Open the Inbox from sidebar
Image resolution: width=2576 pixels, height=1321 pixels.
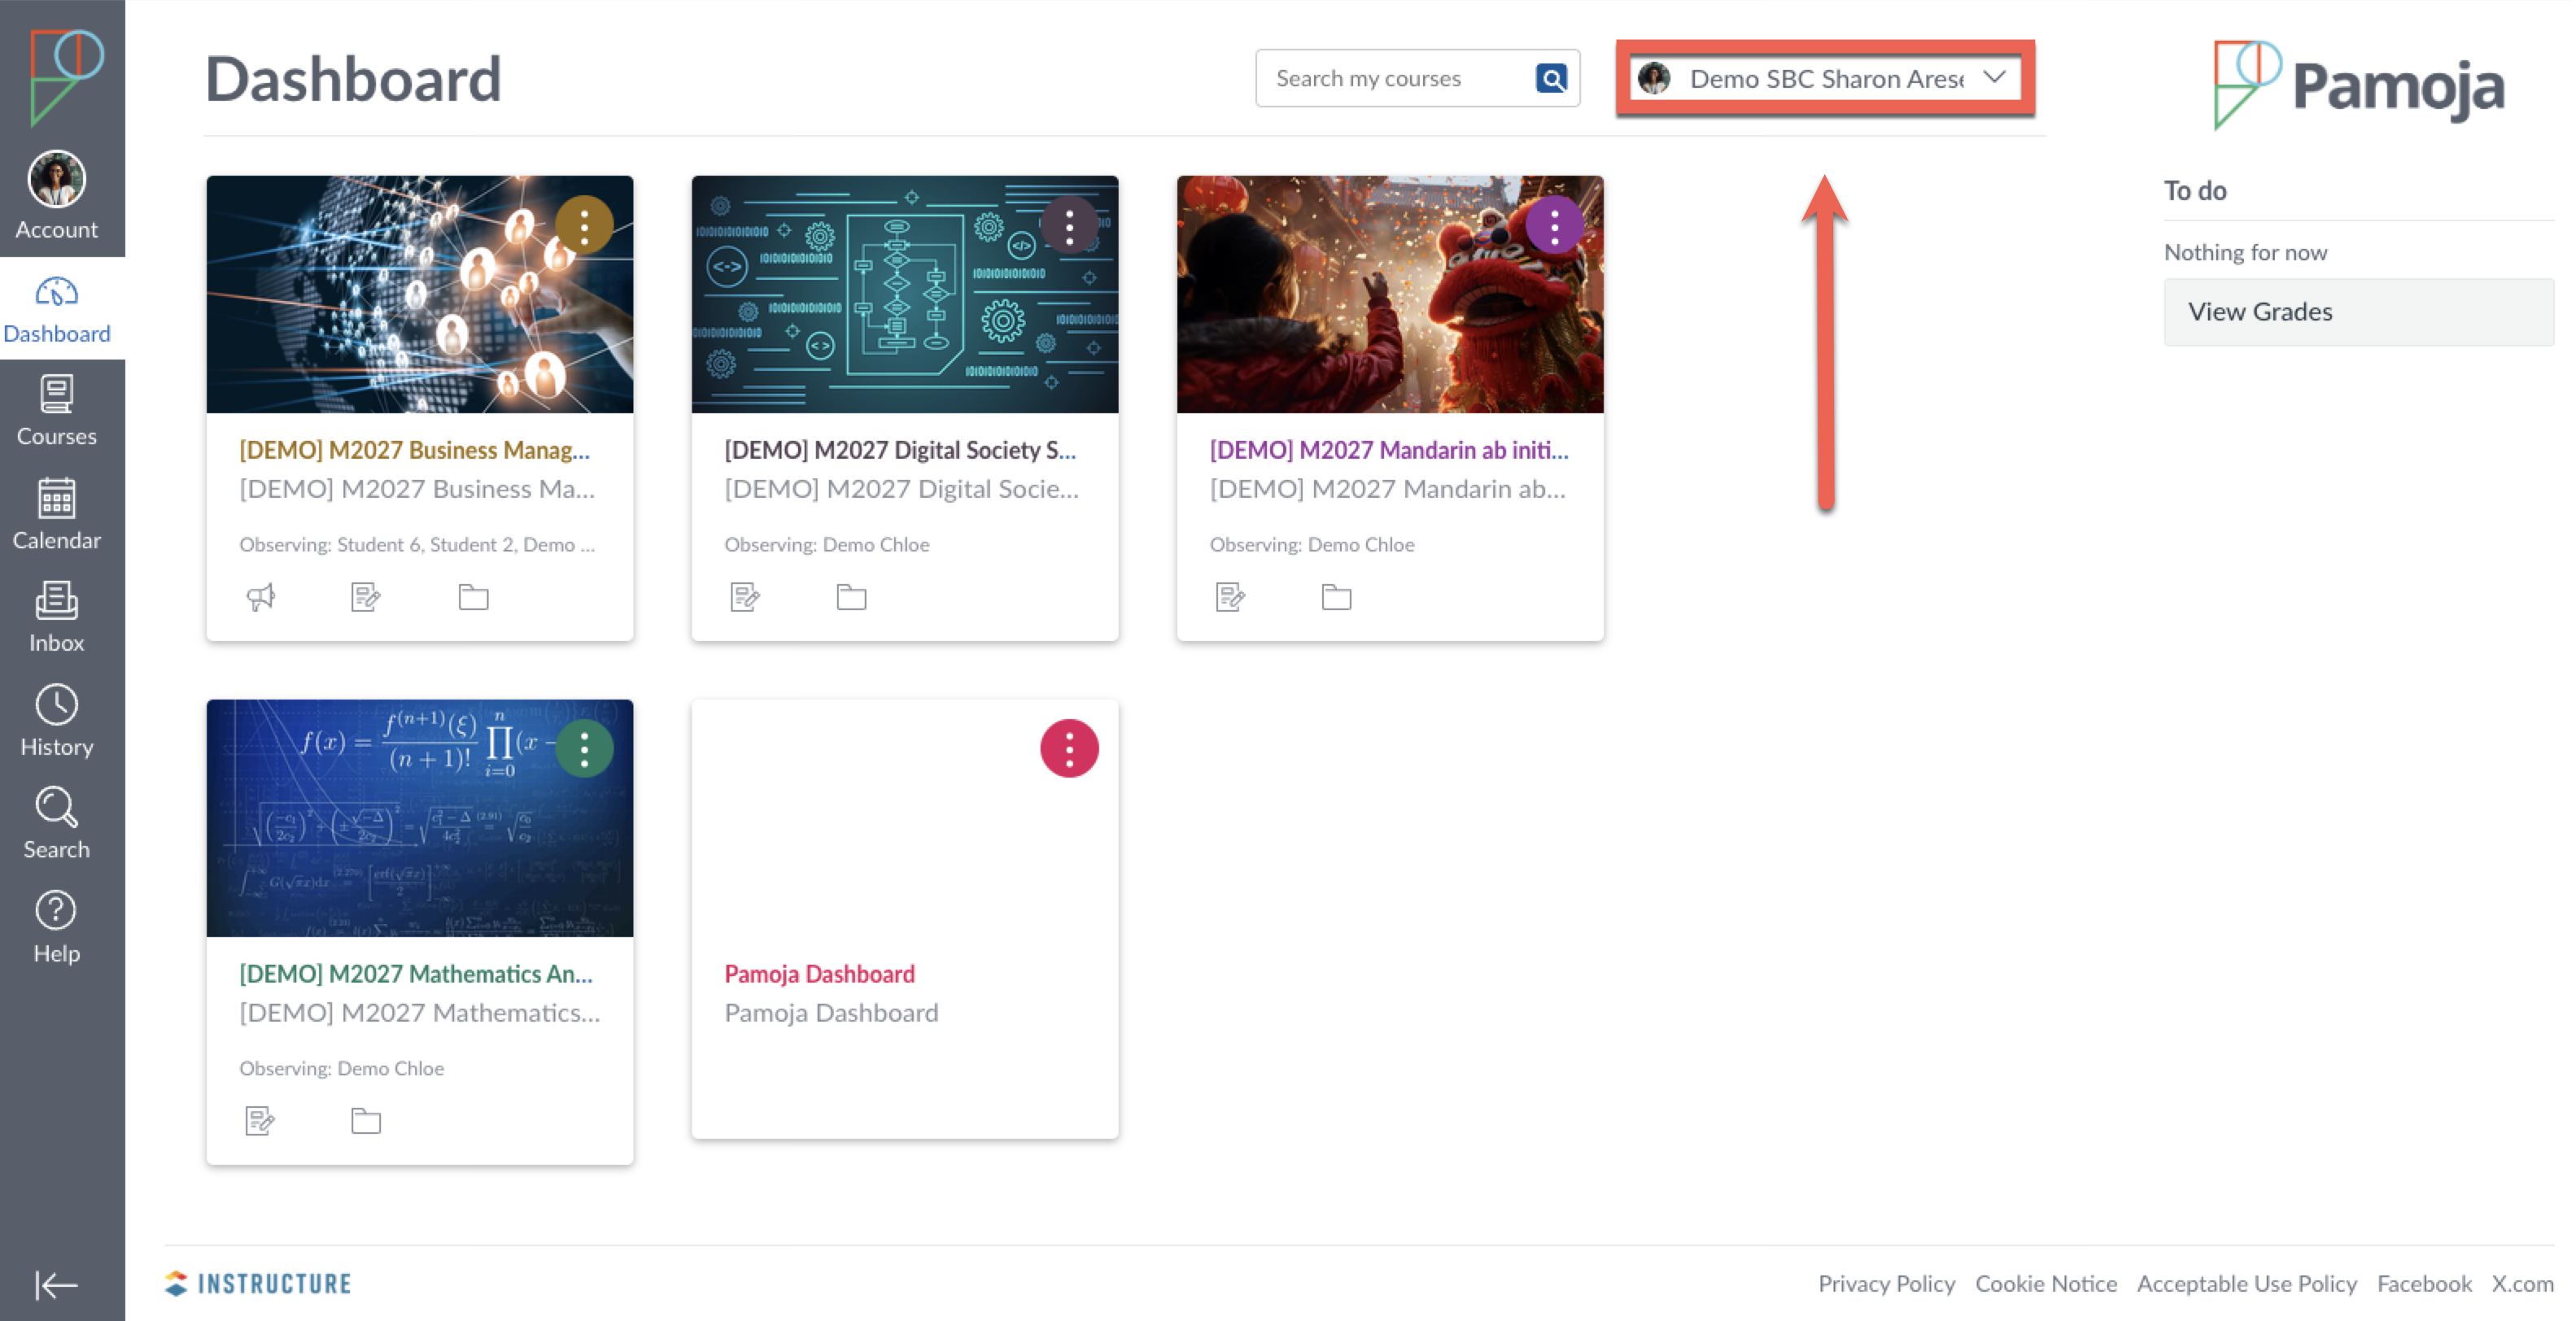(56, 616)
